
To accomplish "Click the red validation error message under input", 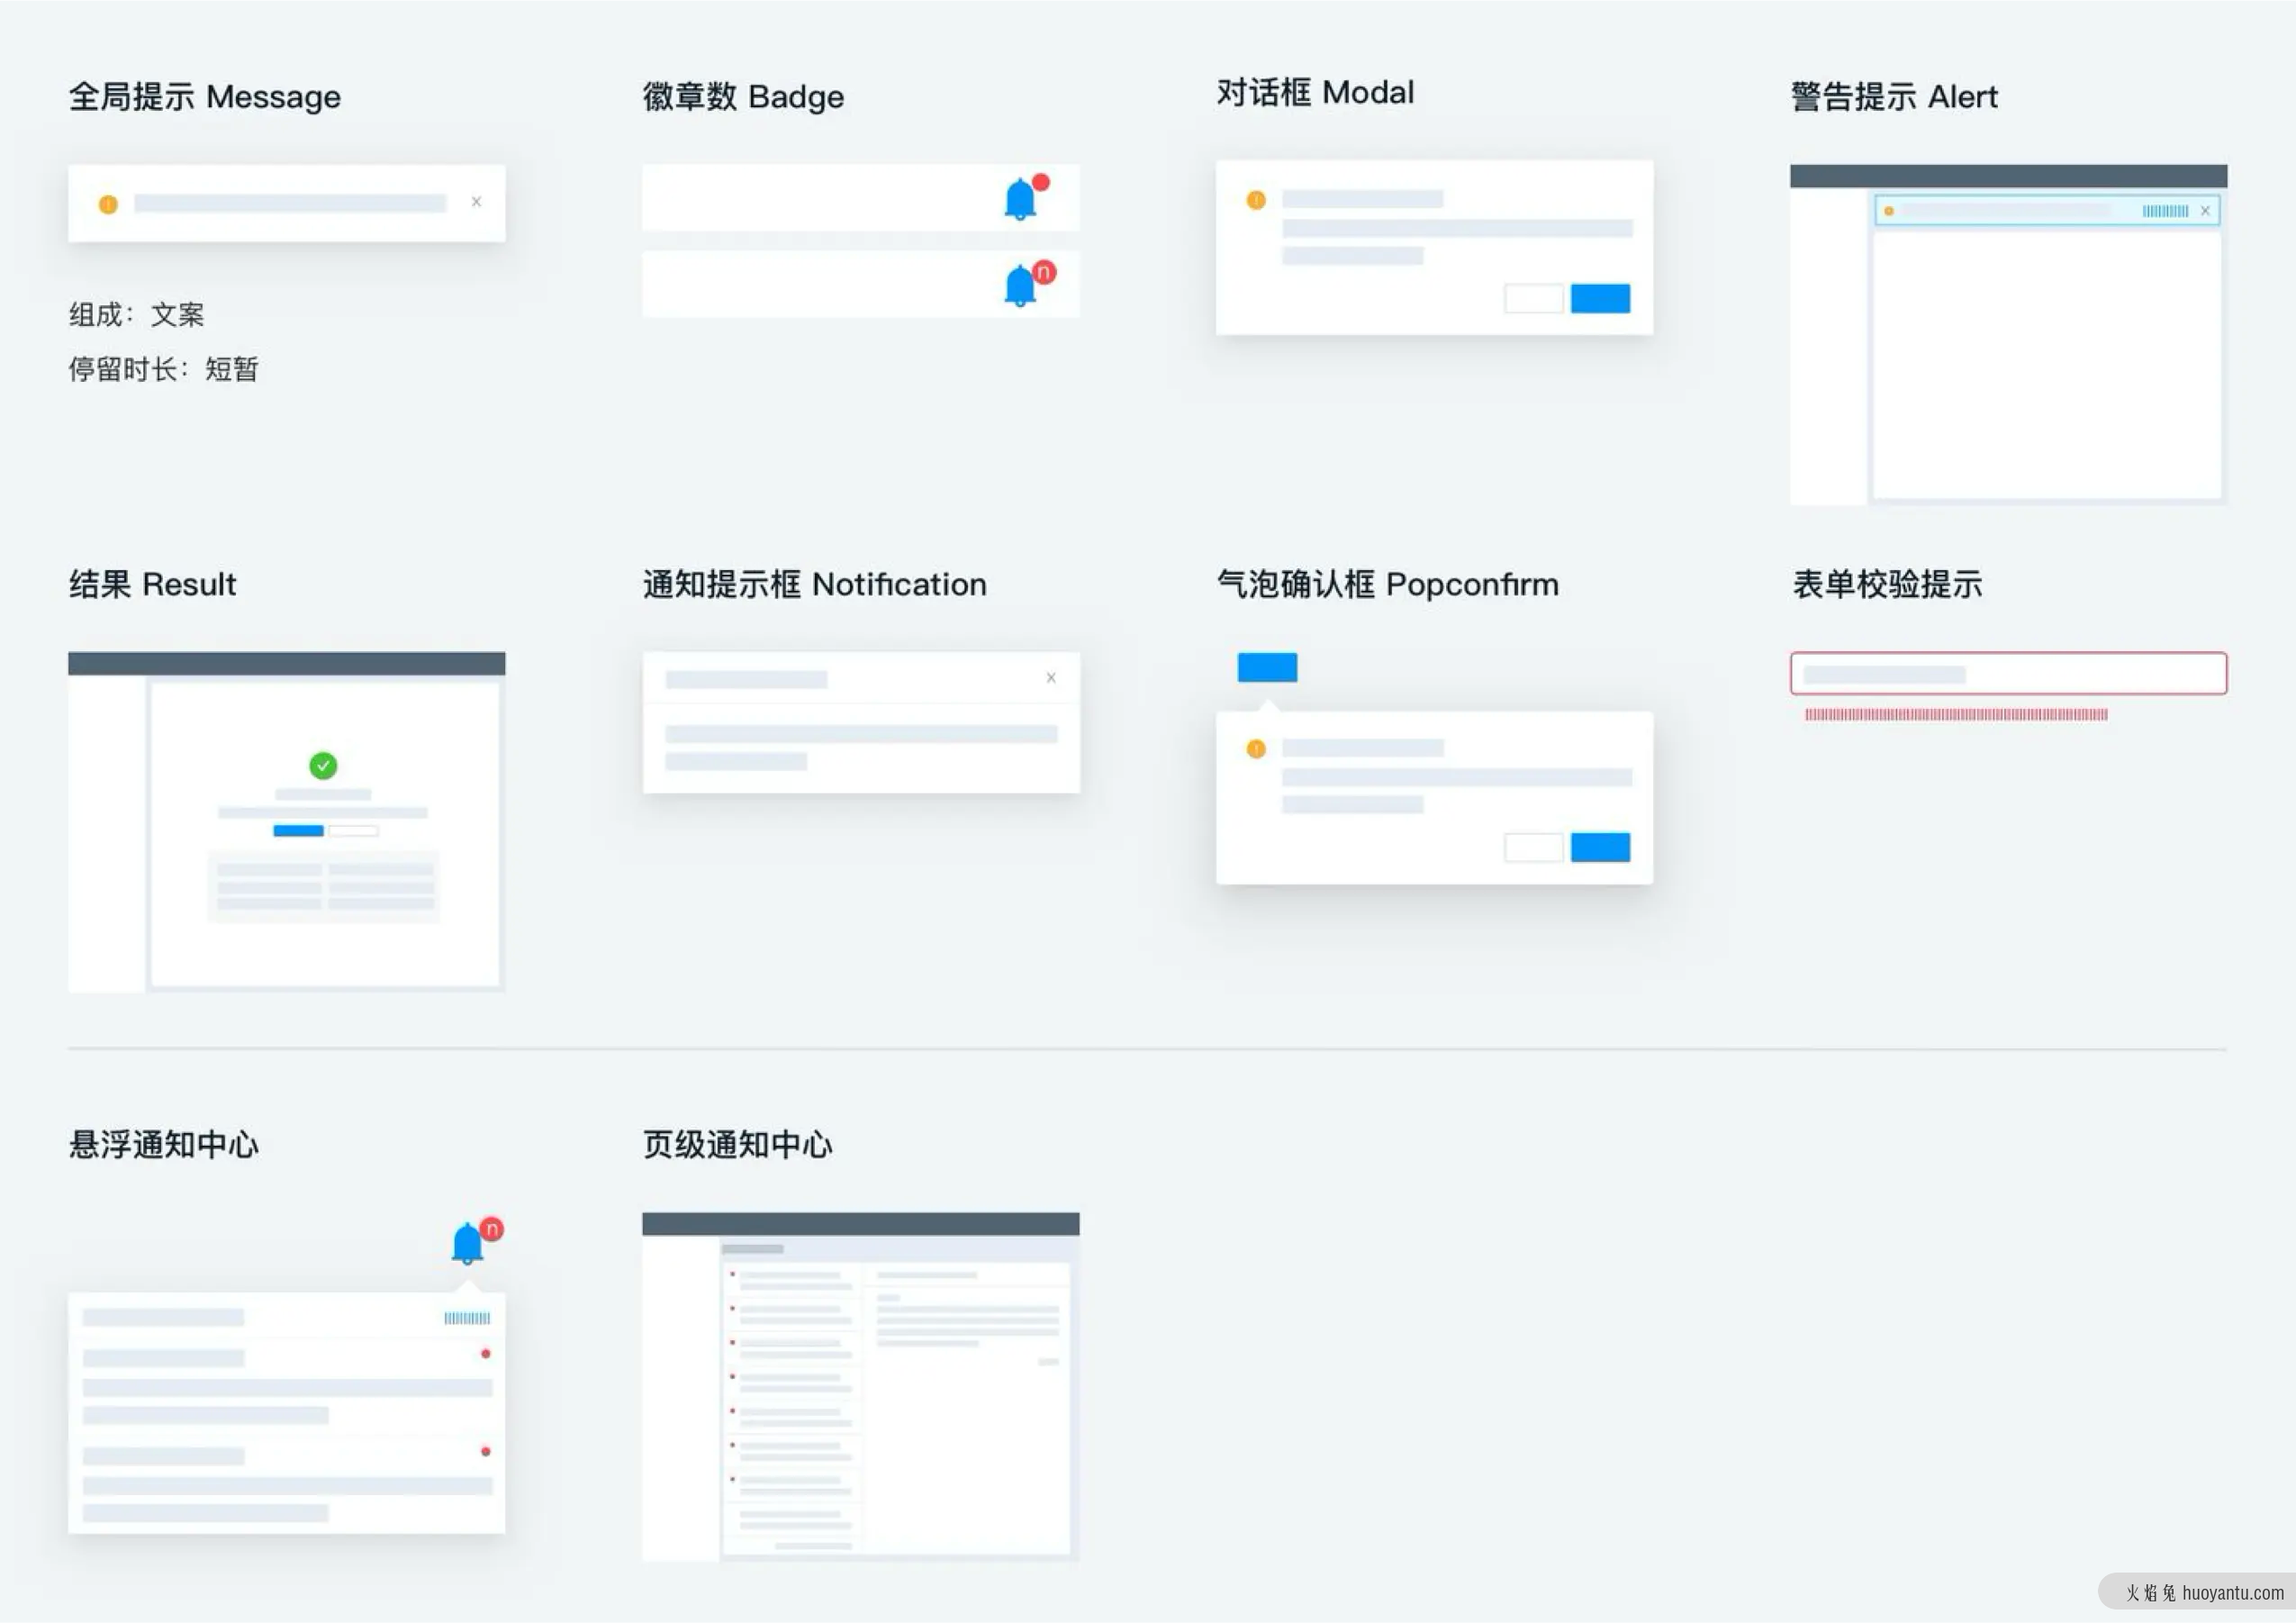I will coord(1956,715).
